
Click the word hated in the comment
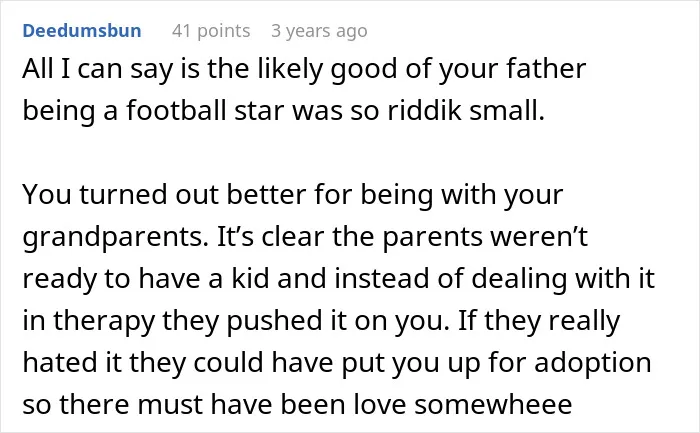pyautogui.click(x=60, y=362)
